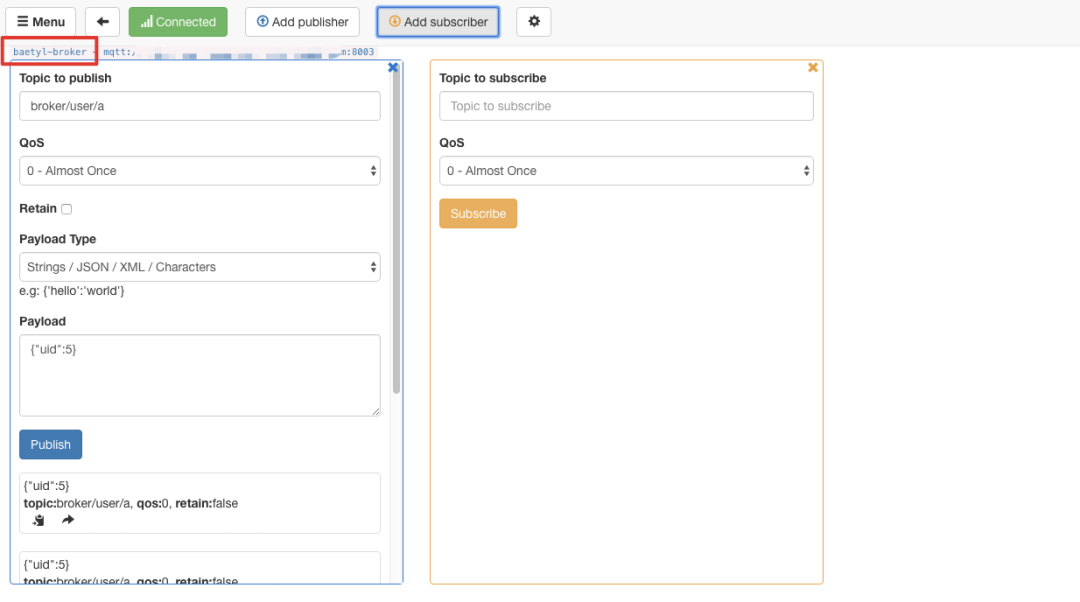The width and height of the screenshot is (1080, 602).
Task: Click the back arrow button
Action: (102, 22)
